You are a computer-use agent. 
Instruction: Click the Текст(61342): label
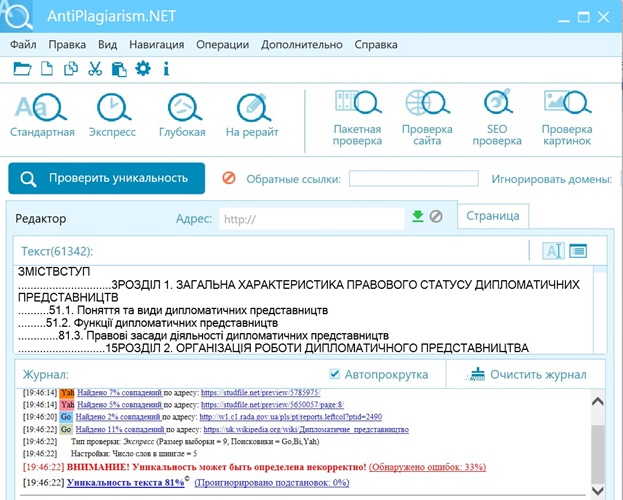pos(57,251)
